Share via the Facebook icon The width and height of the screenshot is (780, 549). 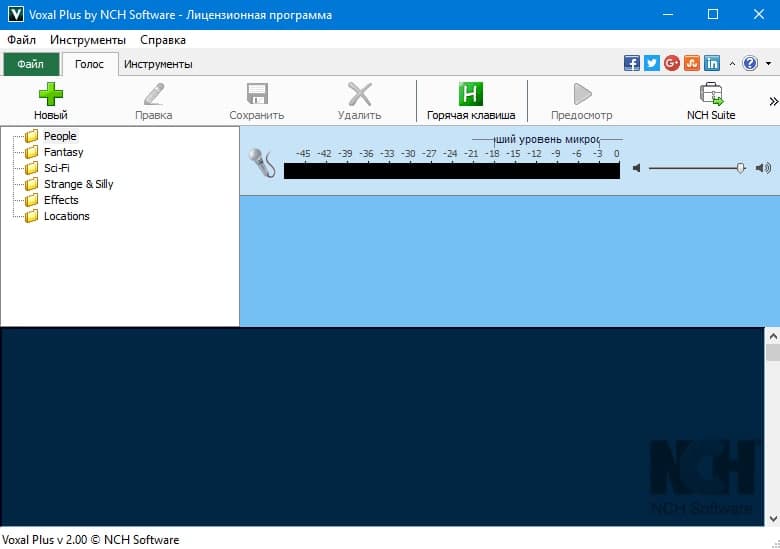coord(632,63)
